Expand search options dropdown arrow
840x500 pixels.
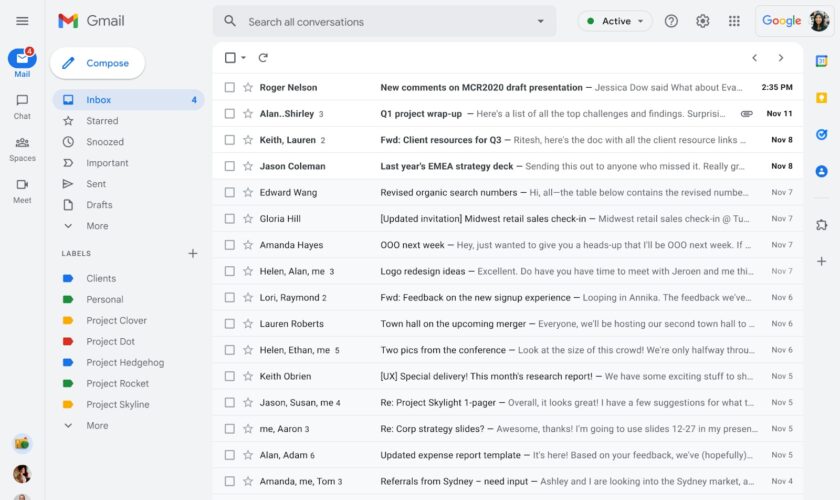pyautogui.click(x=541, y=21)
